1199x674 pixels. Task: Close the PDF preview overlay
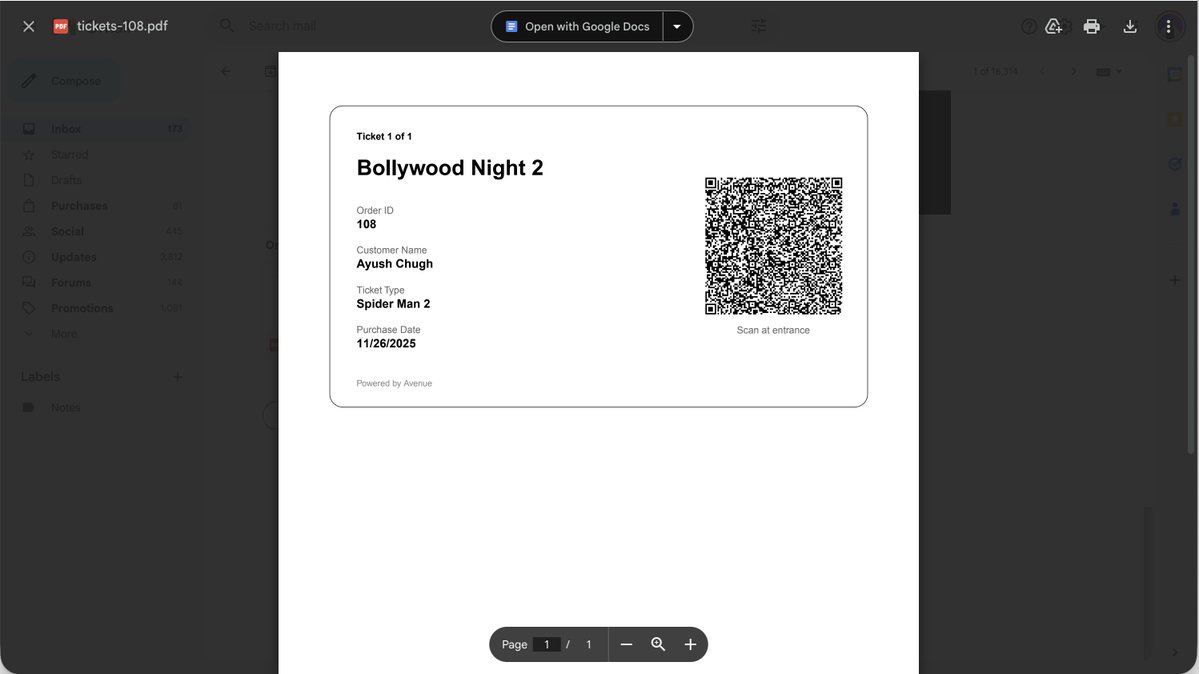(x=28, y=26)
